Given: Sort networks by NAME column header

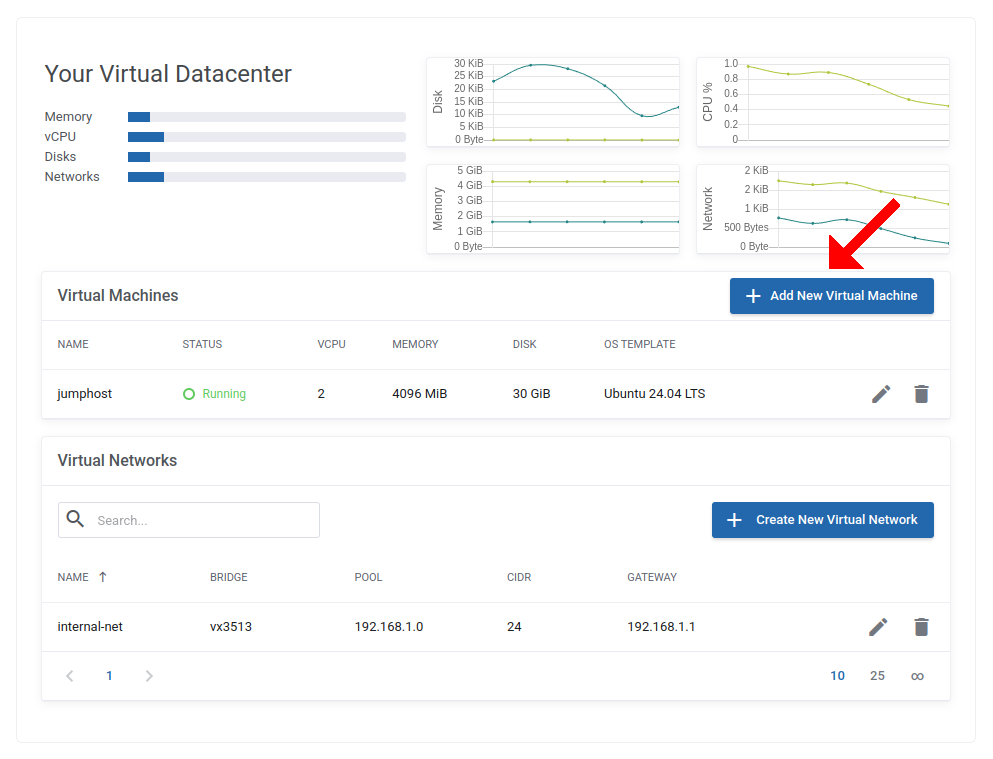Looking at the screenshot, I should tap(73, 577).
